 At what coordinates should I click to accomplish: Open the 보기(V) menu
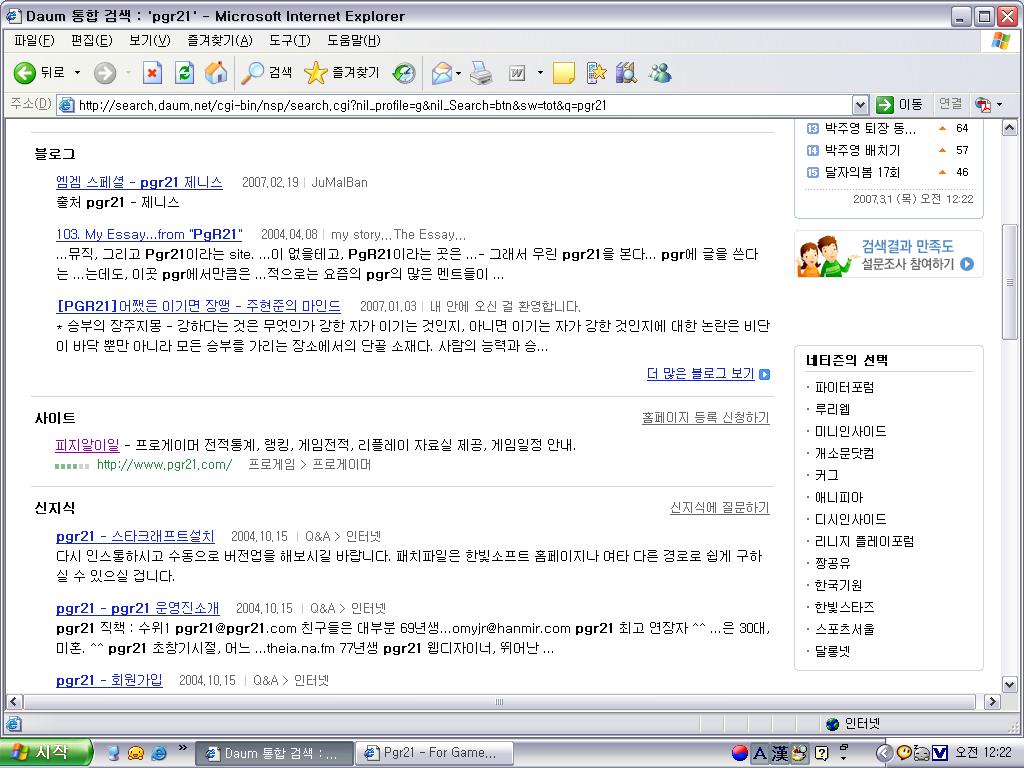[x=150, y=40]
